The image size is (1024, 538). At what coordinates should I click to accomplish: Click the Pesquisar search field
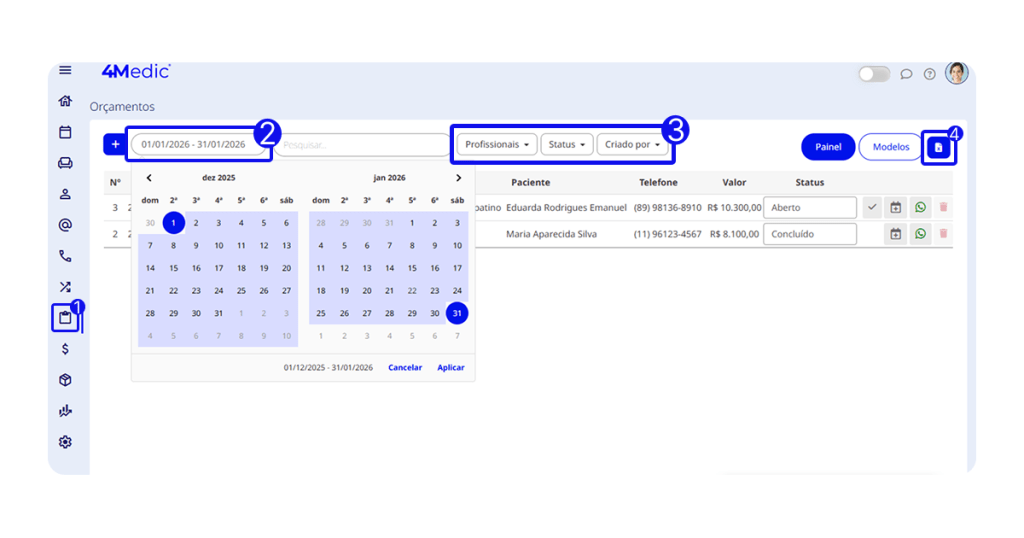tap(364, 145)
